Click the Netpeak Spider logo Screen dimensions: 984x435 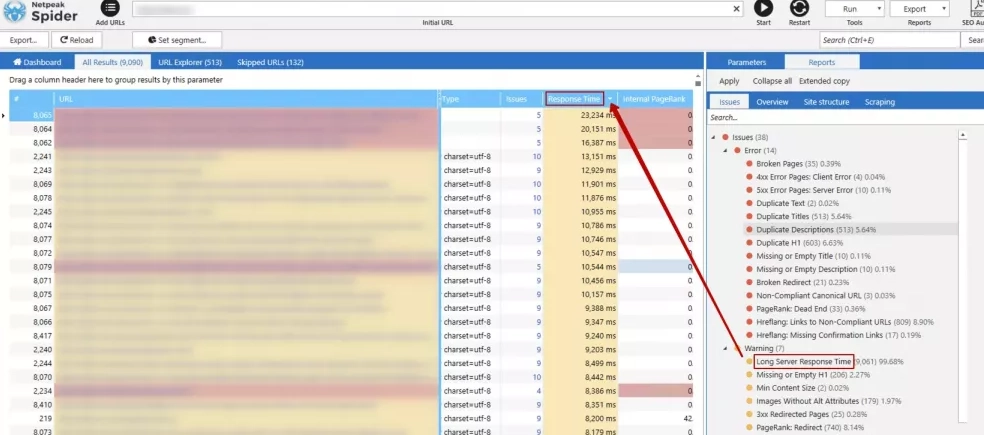tap(41, 11)
